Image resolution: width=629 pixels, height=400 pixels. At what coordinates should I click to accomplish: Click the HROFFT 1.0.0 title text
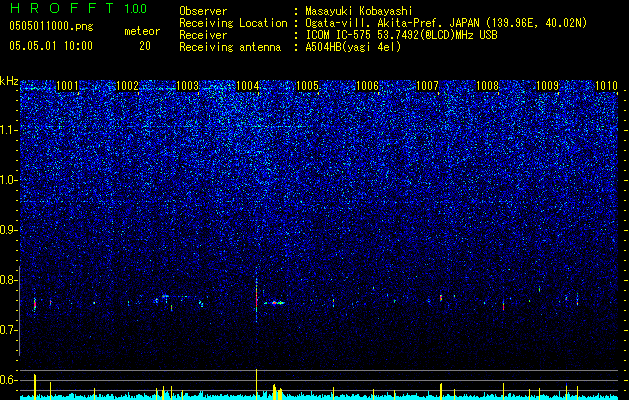coord(79,8)
